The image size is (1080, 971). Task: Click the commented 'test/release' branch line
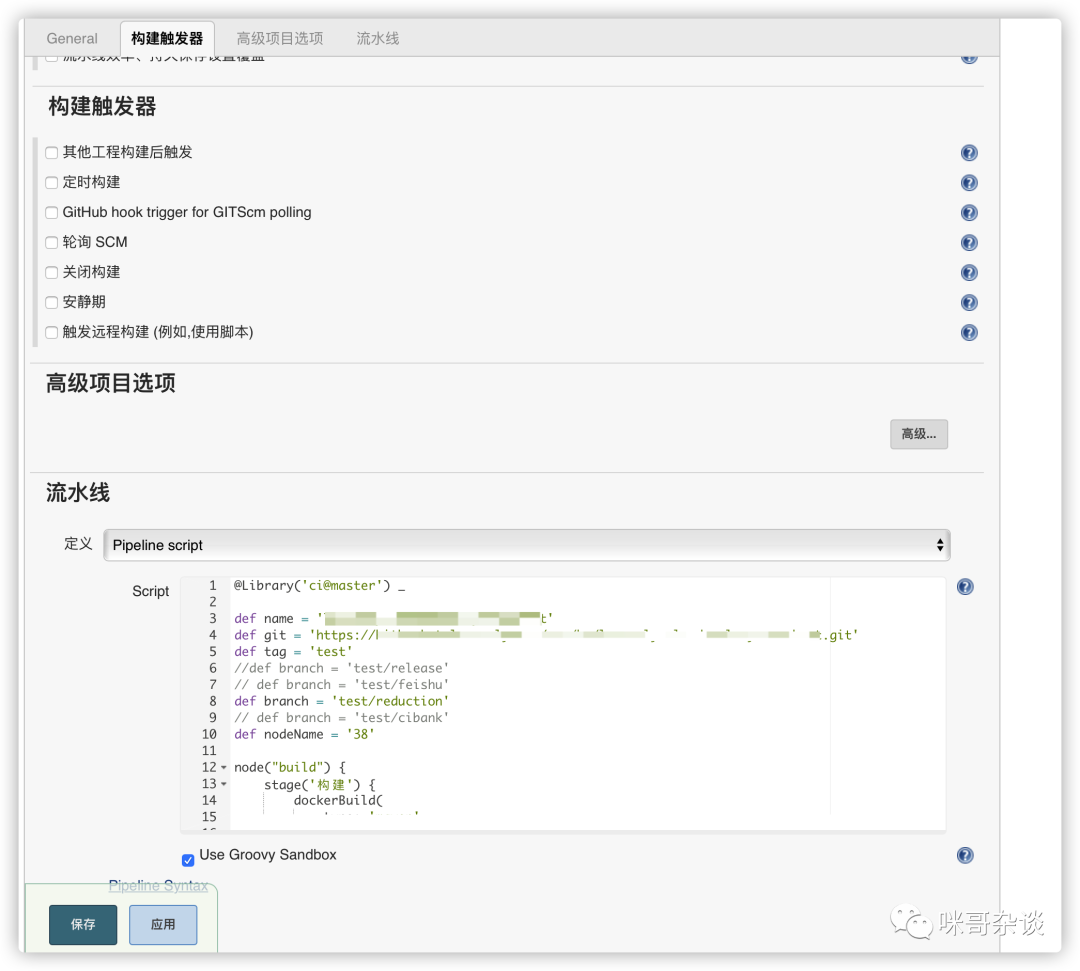[x=341, y=668]
